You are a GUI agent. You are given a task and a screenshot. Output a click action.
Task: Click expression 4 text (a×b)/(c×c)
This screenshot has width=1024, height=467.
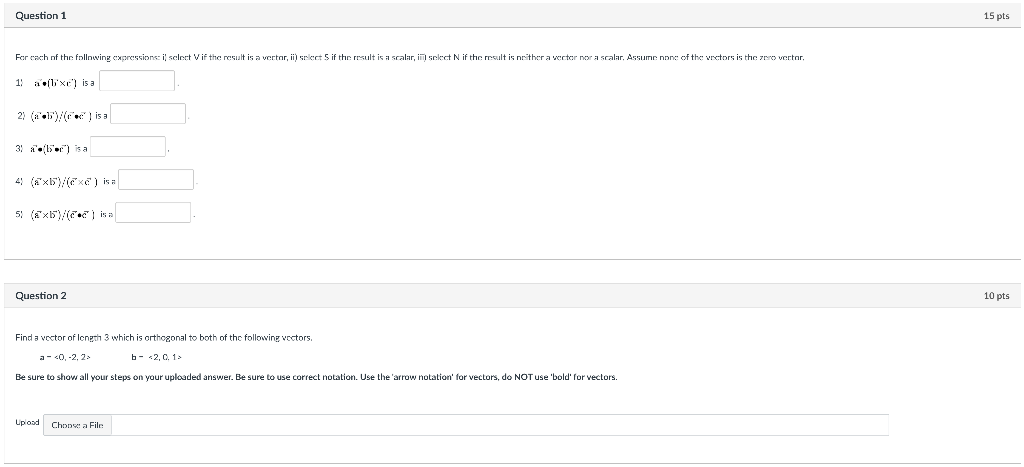[x=65, y=182]
